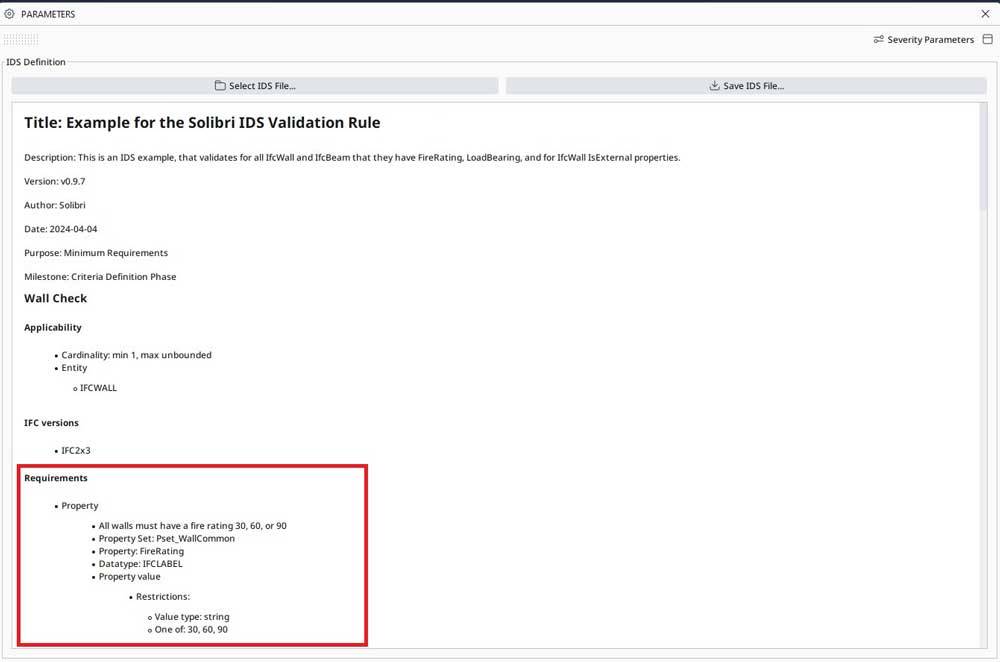Click the 'IDS Definition' group label
Viewport: 1000px width, 662px height.
[x=36, y=62]
